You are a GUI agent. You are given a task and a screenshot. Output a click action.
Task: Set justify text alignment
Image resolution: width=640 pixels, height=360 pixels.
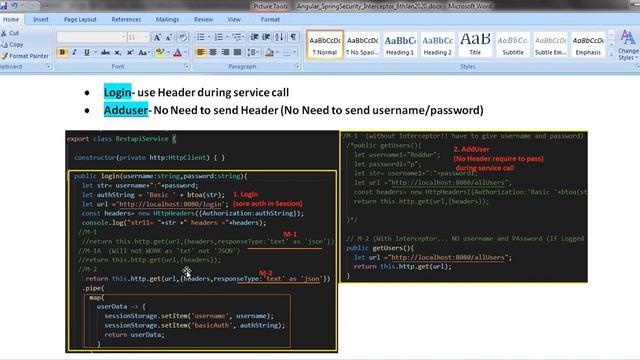click(x=237, y=53)
